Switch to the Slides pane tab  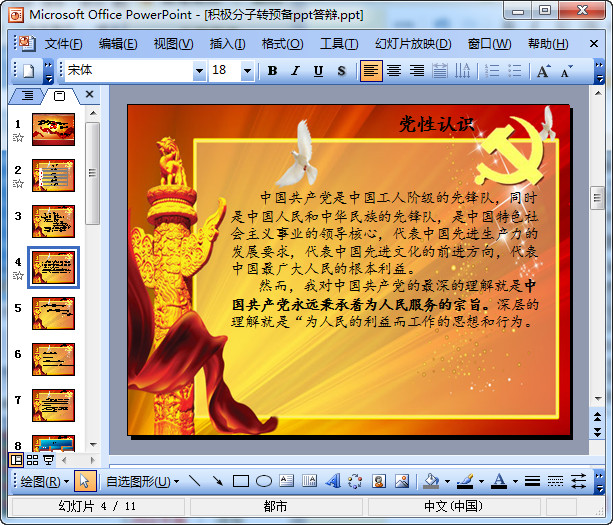[59, 95]
